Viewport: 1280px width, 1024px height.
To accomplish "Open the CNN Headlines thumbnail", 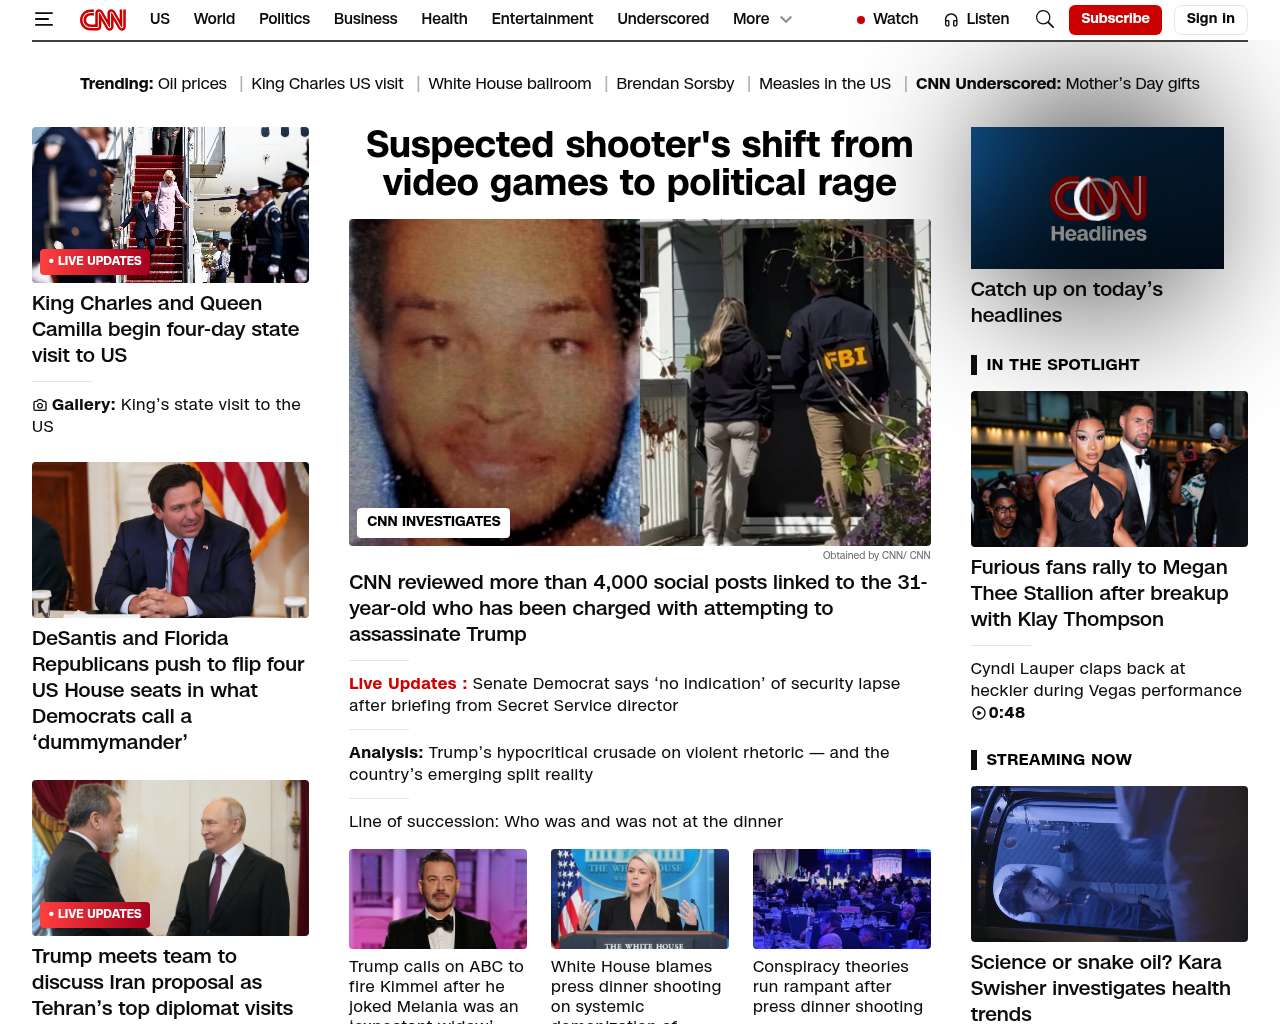I will point(1096,198).
